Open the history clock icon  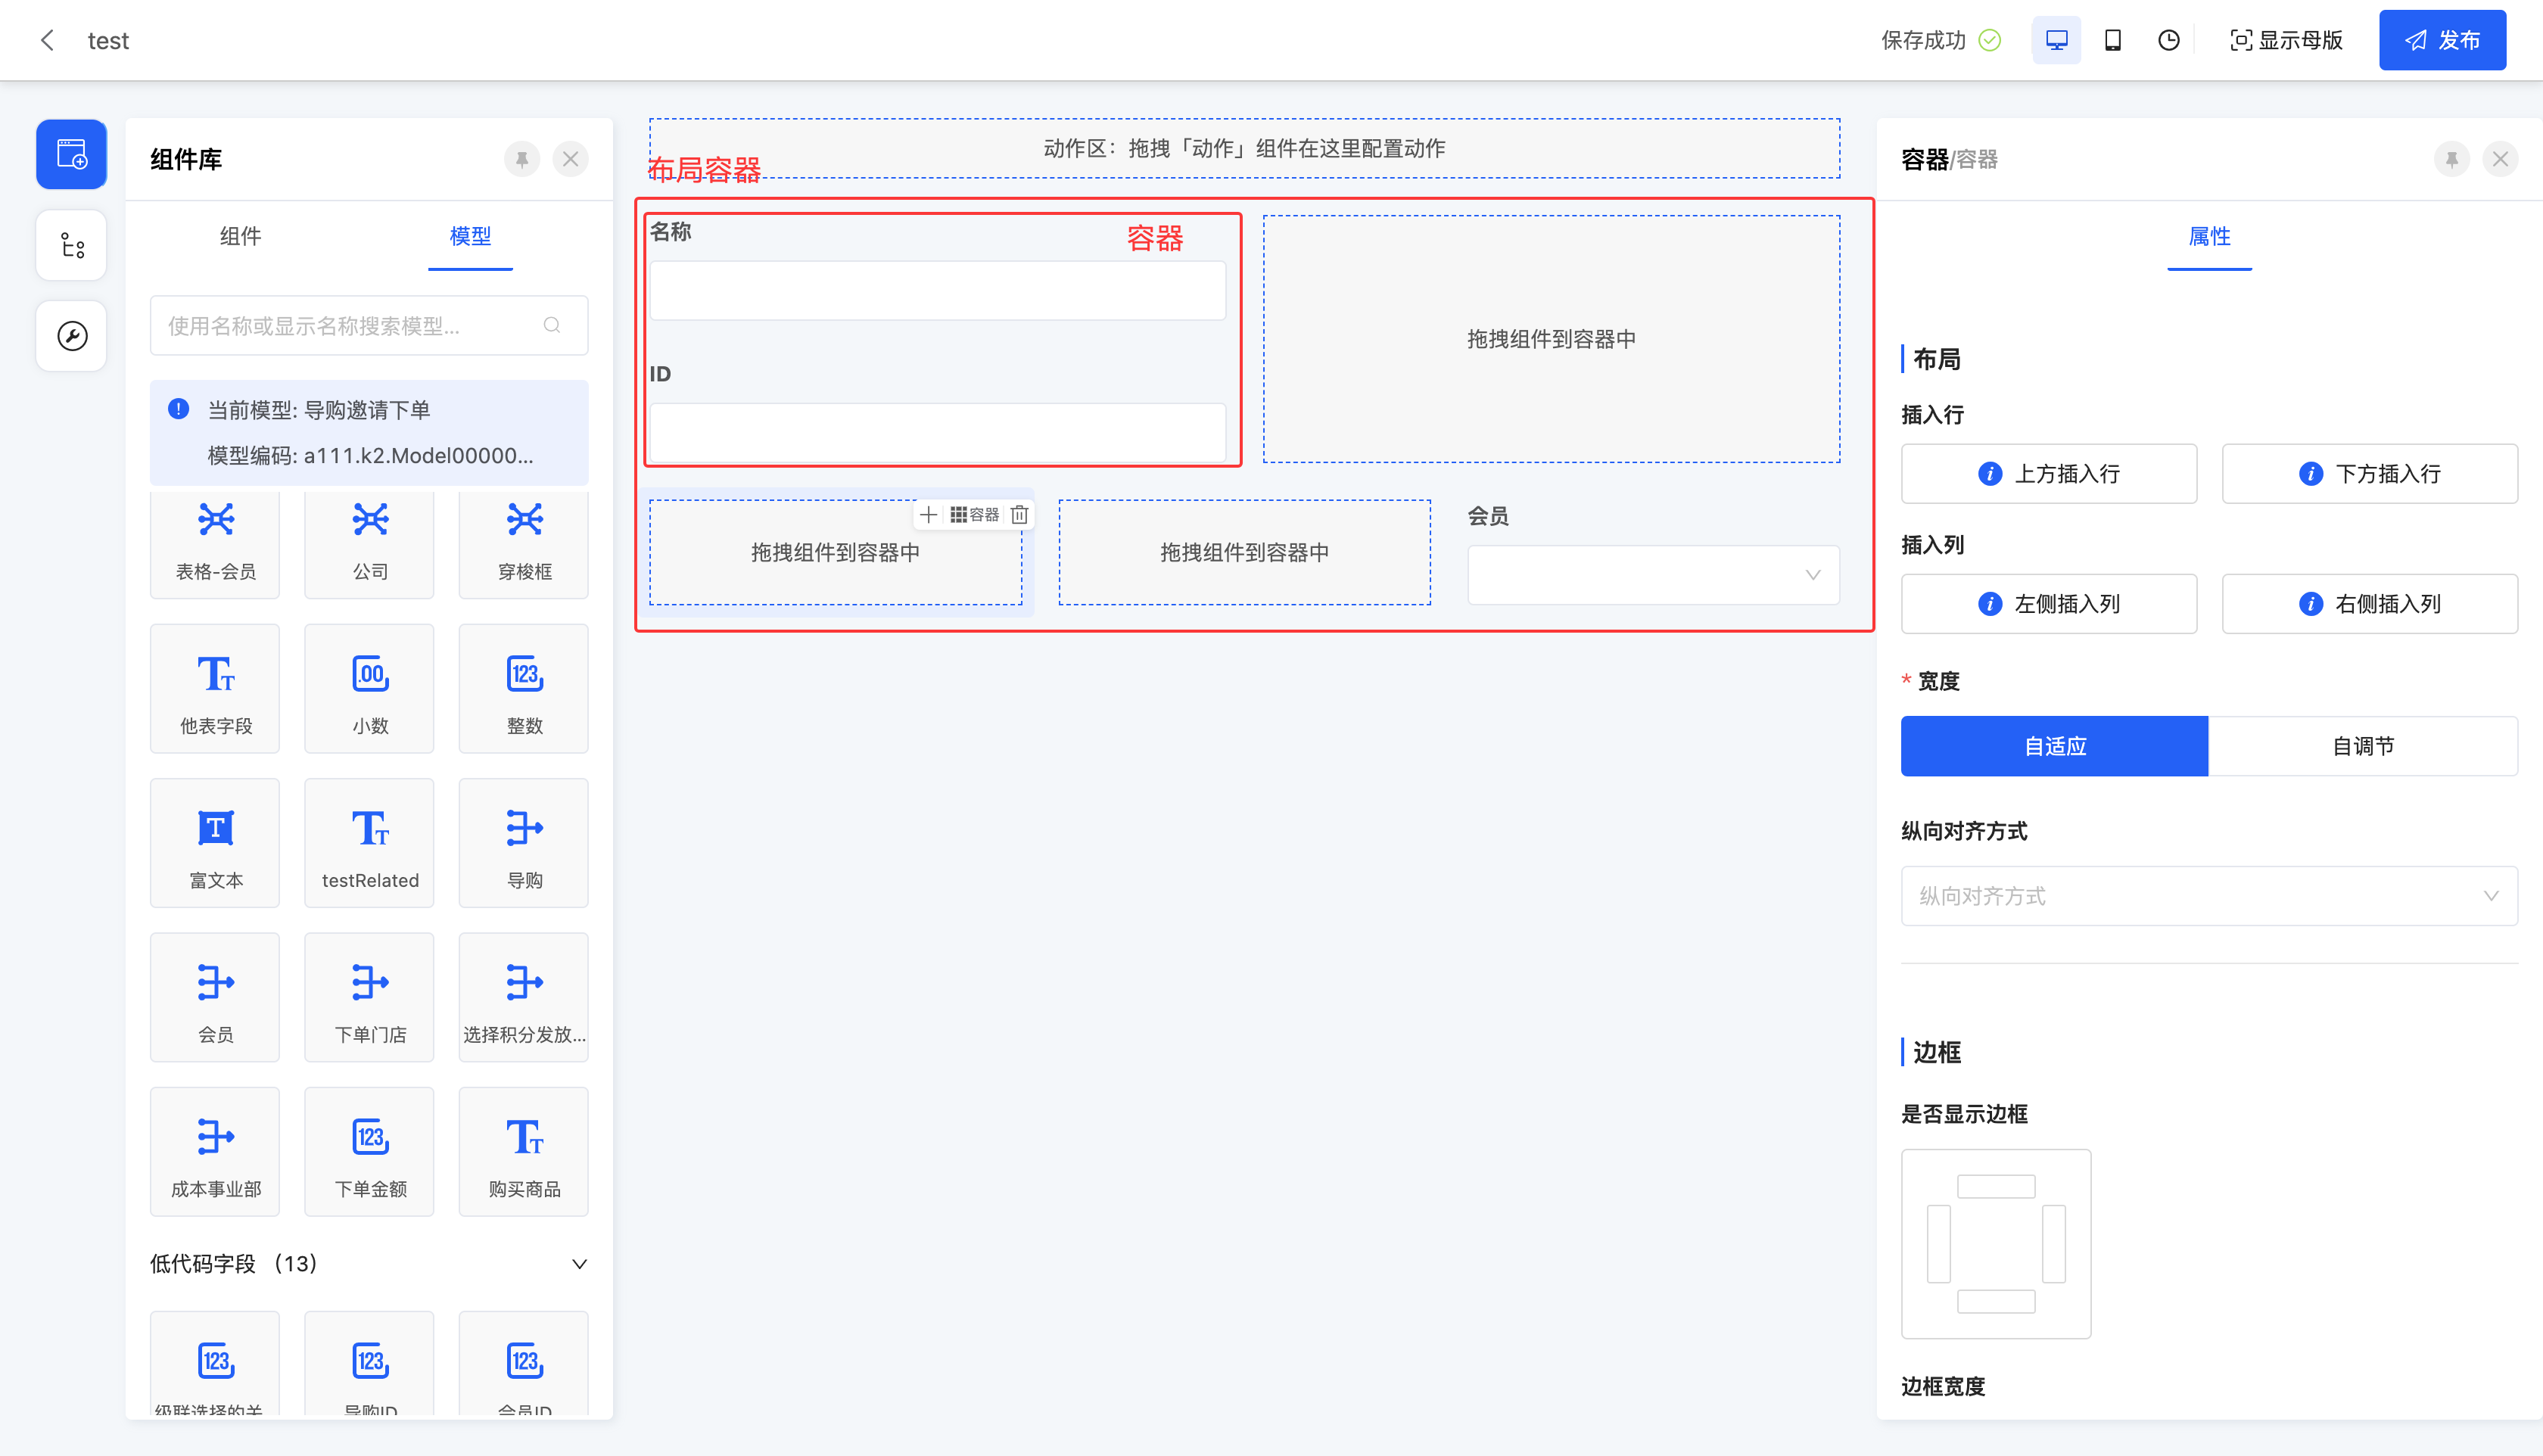[2168, 40]
